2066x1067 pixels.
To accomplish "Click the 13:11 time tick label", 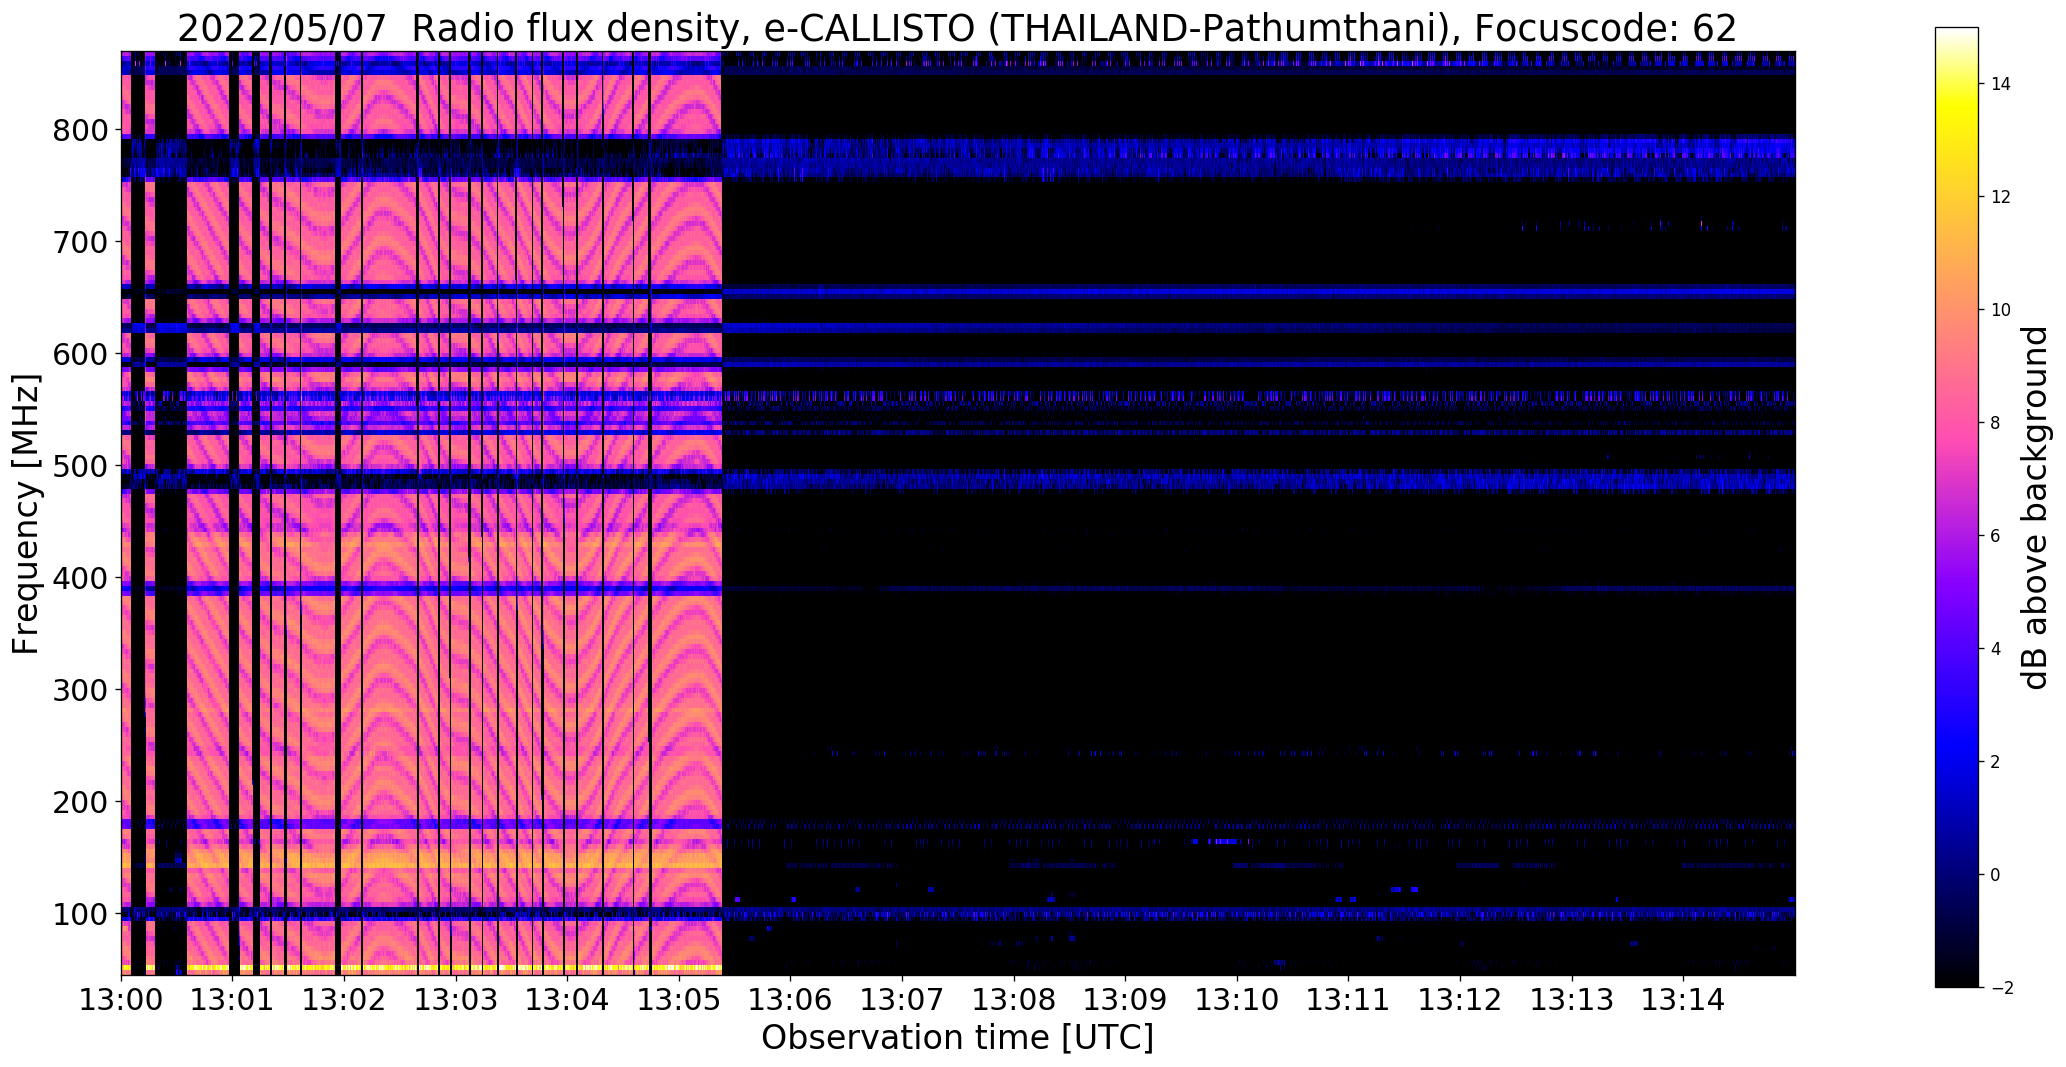I will (x=1349, y=999).
